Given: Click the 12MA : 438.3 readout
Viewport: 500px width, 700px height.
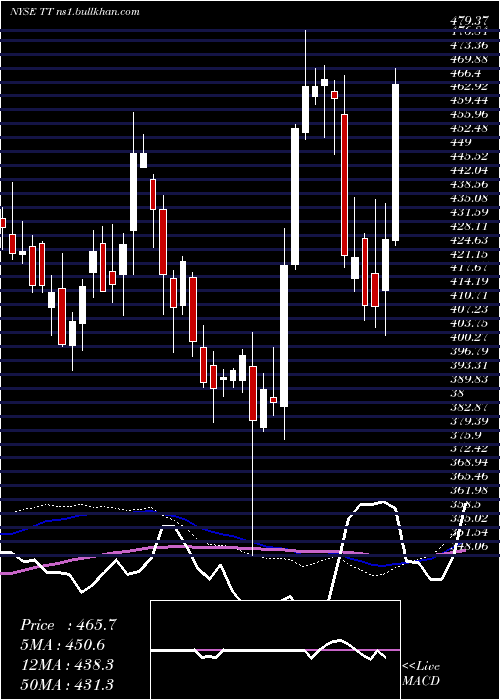Looking at the screenshot, I should pyautogui.click(x=67, y=665).
